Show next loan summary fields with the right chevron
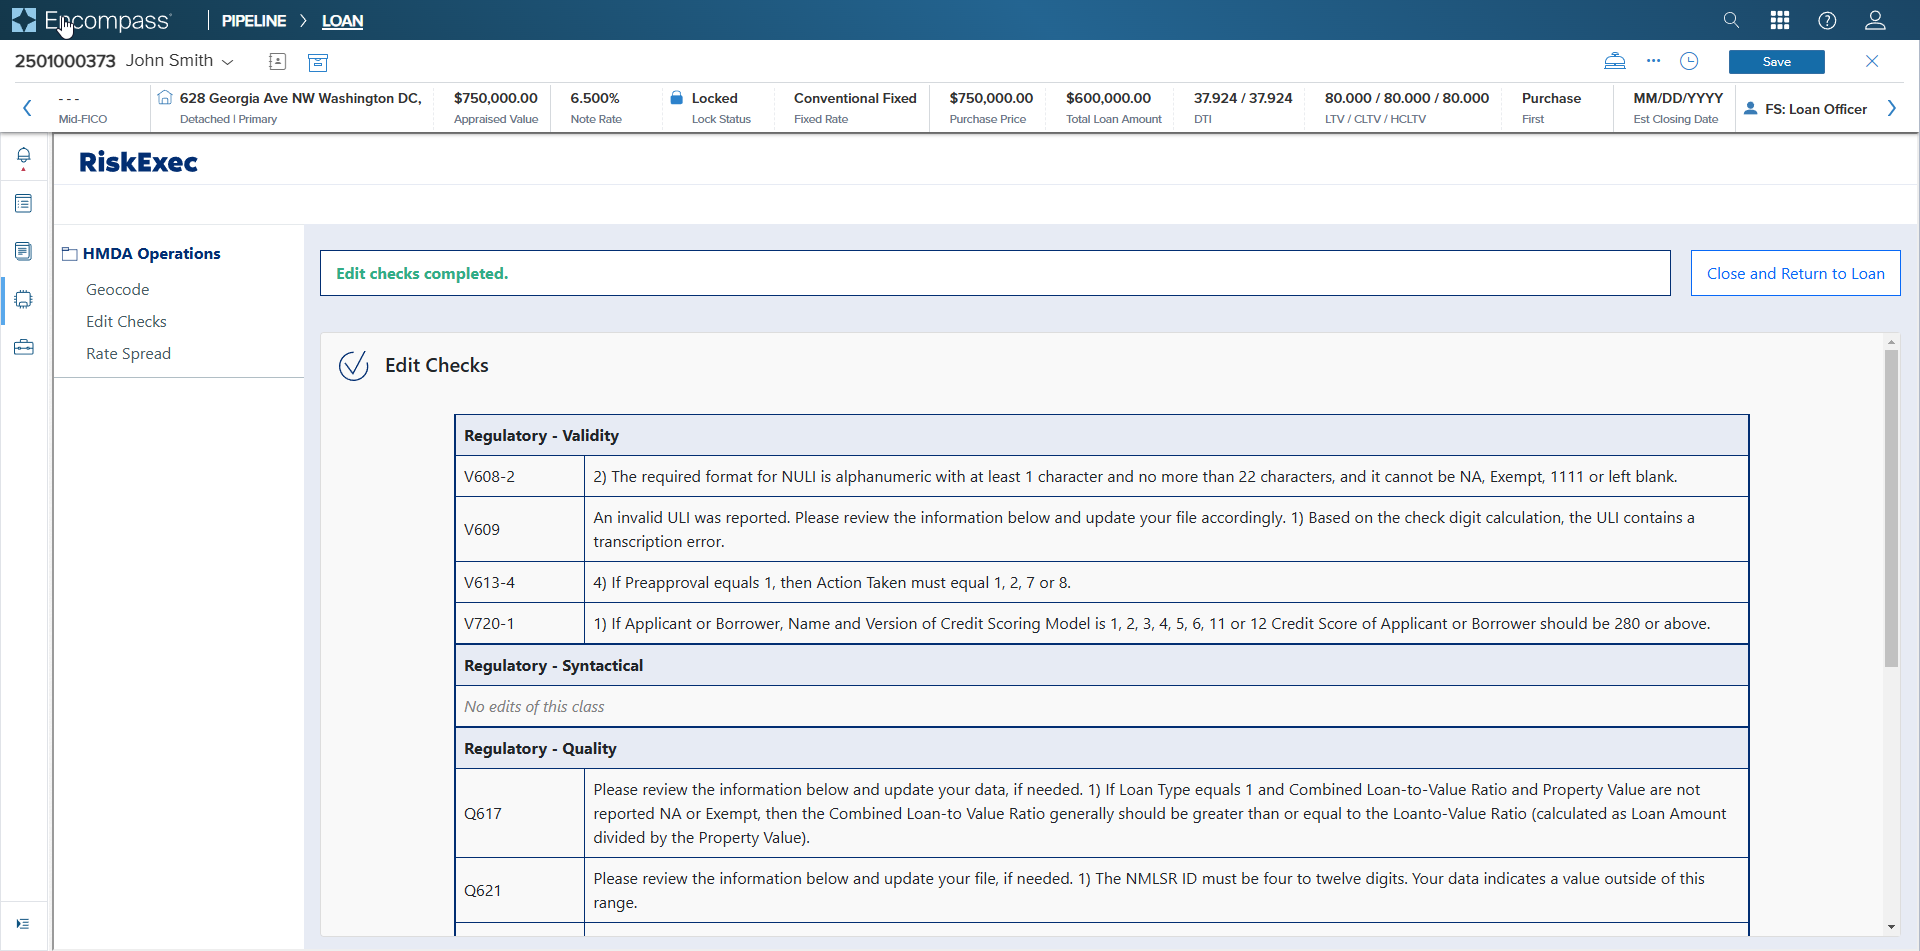 (x=1892, y=108)
